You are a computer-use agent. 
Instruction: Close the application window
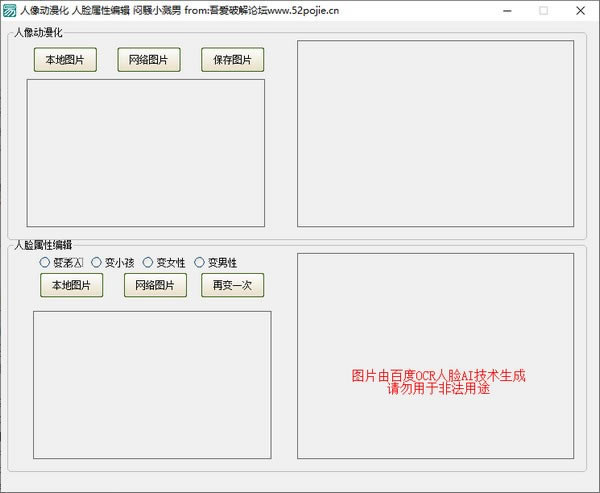pos(580,11)
